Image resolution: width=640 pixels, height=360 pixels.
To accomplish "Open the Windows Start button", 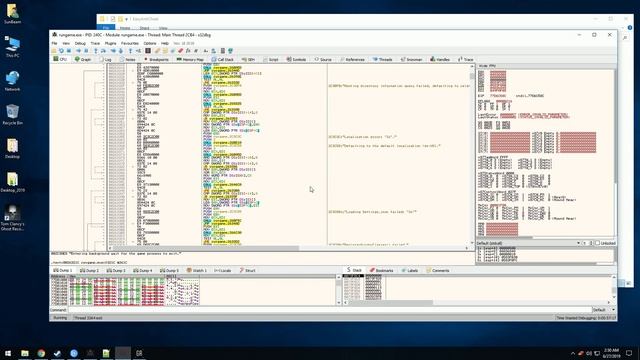I will [8, 353].
